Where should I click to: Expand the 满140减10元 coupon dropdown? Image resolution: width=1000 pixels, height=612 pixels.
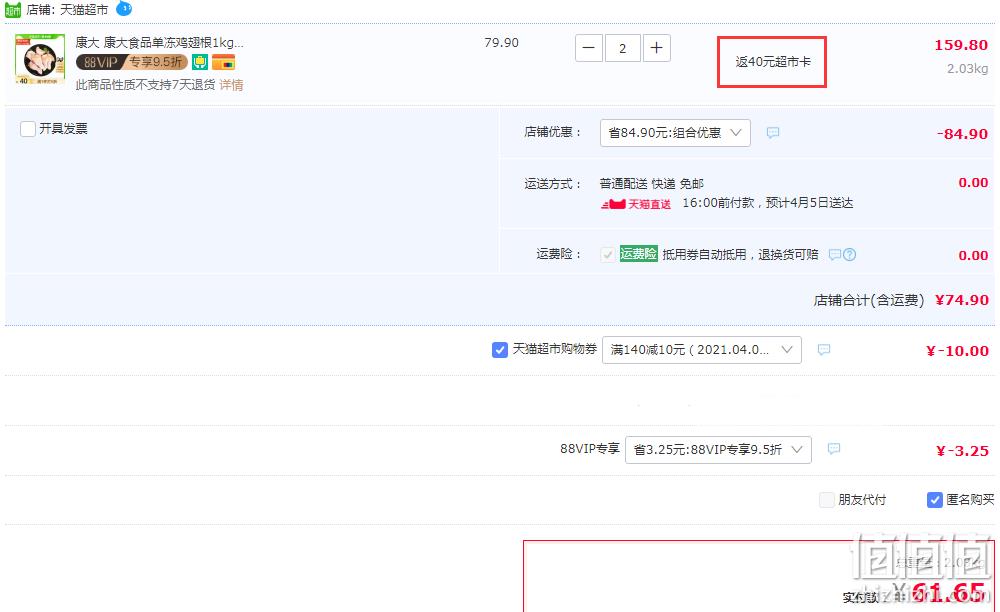pyautogui.click(x=702, y=350)
